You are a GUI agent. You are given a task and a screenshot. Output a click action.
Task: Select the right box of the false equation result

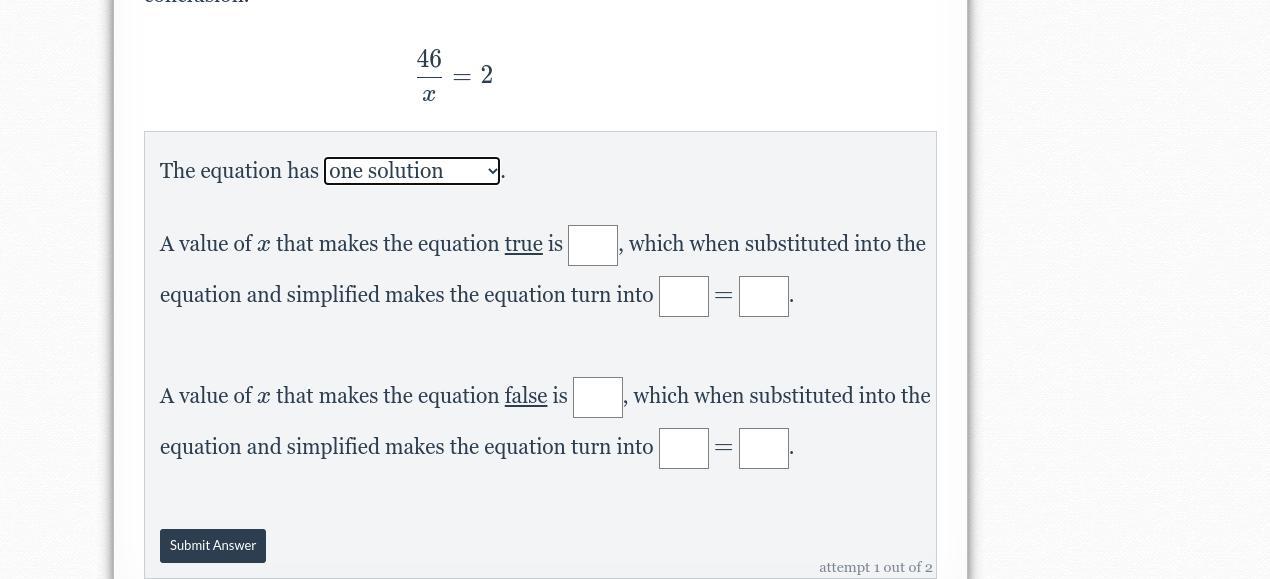764,449
